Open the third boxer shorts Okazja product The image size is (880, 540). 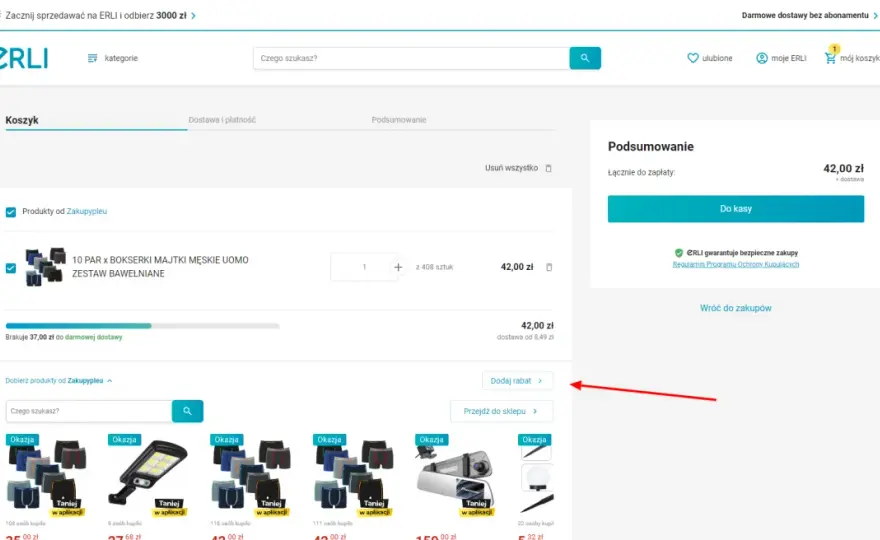pyautogui.click(x=251, y=475)
